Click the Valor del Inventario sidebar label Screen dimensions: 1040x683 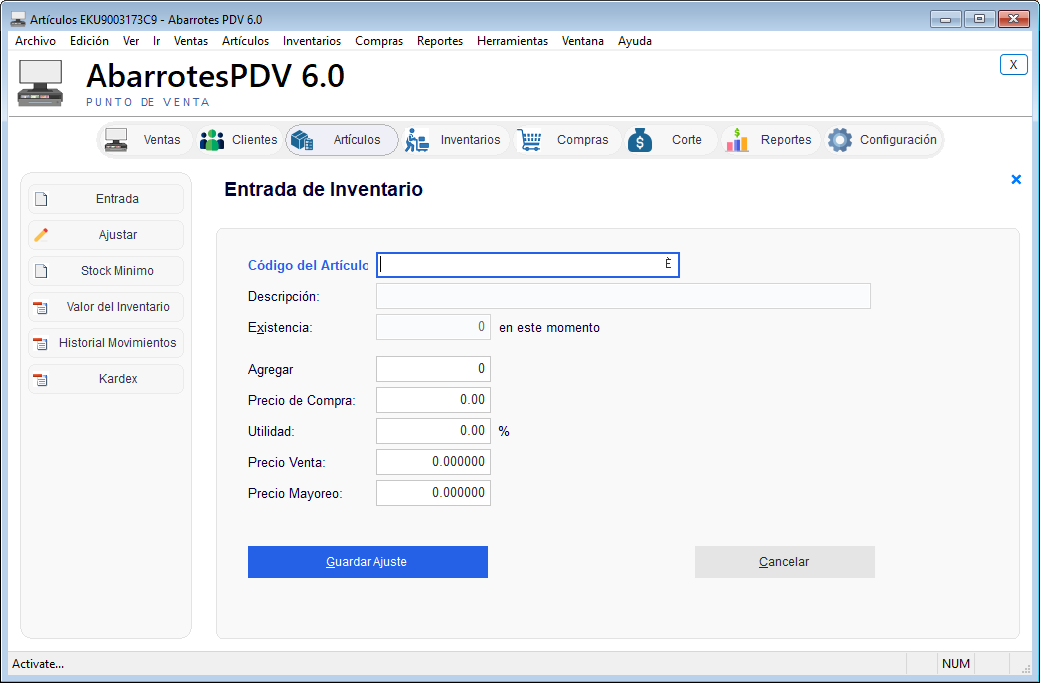[118, 307]
